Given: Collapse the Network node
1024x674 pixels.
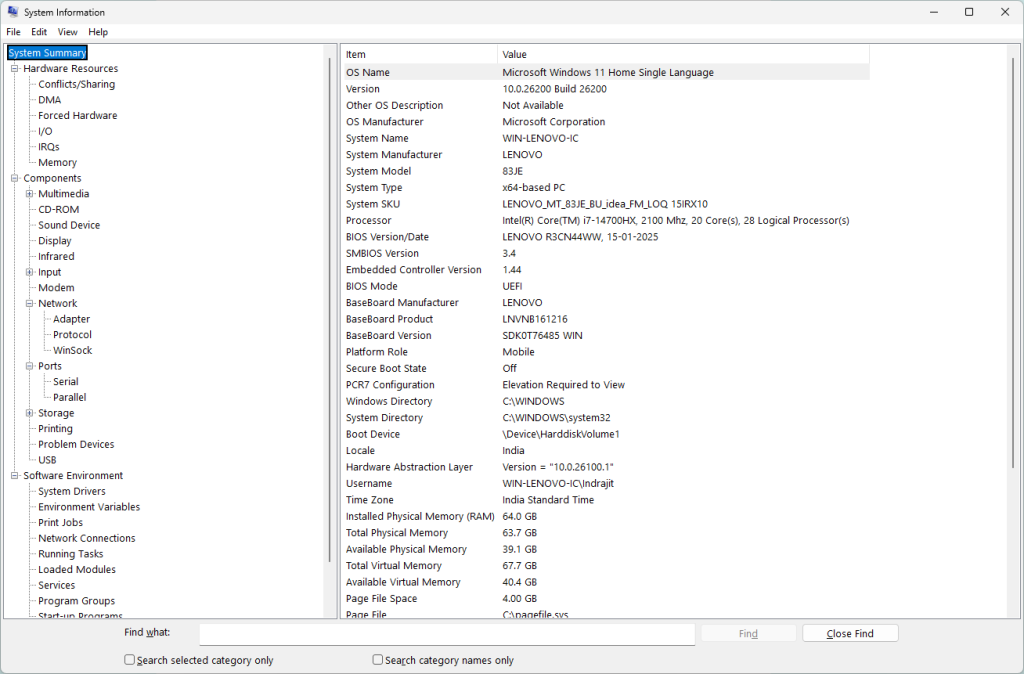Looking at the screenshot, I should 29,304.
